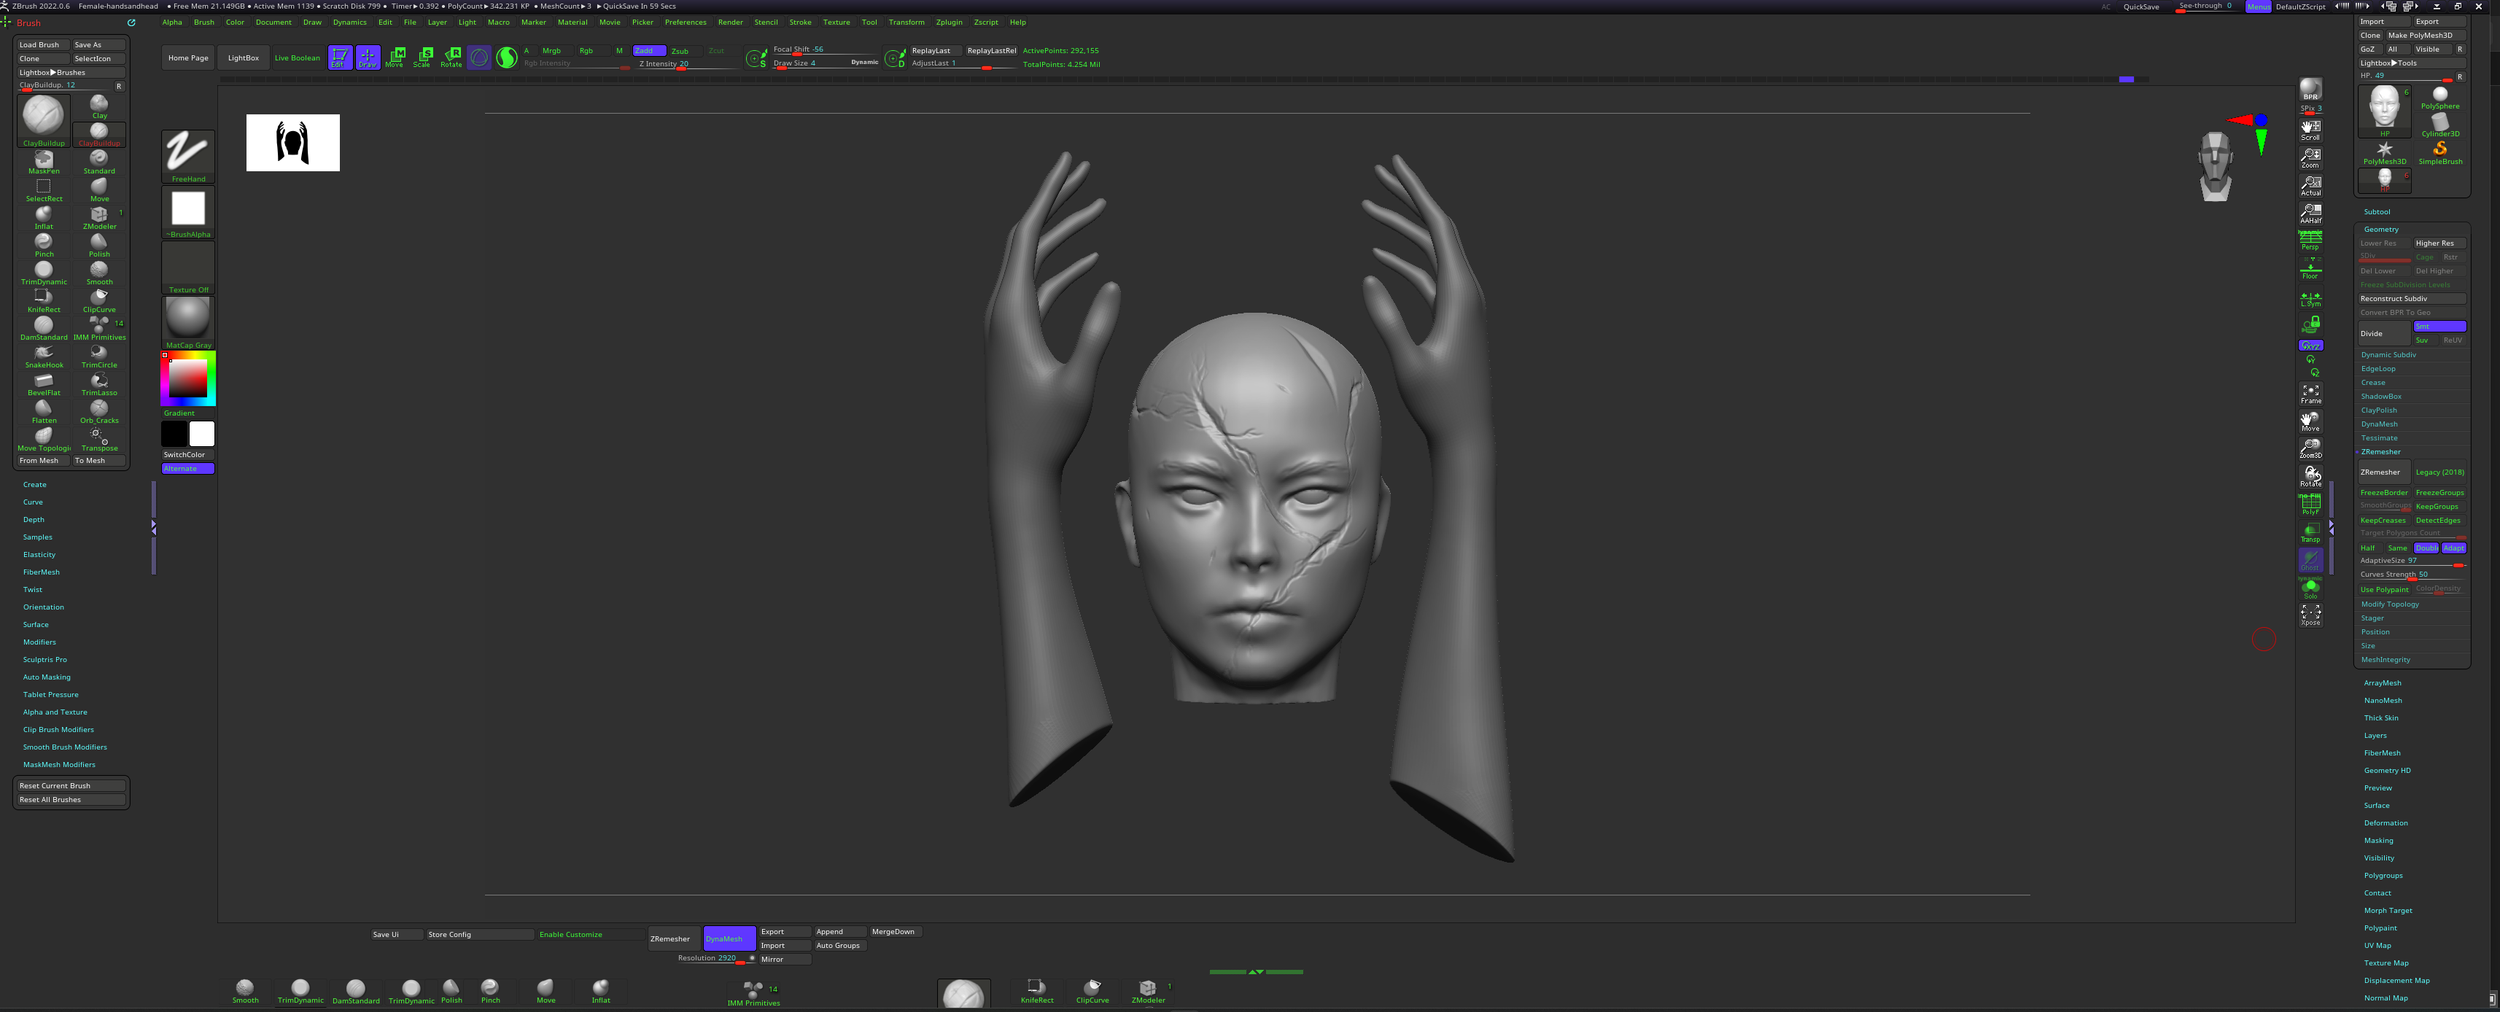Run ZRemesher from the Geometry panel
2500x1012 pixels.
coord(2384,472)
